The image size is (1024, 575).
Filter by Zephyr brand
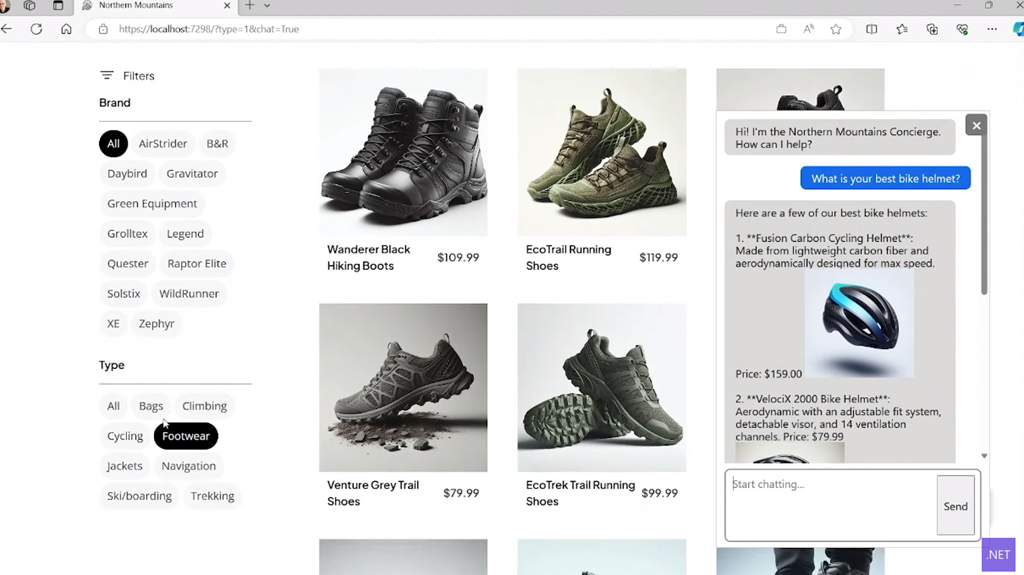pos(157,324)
